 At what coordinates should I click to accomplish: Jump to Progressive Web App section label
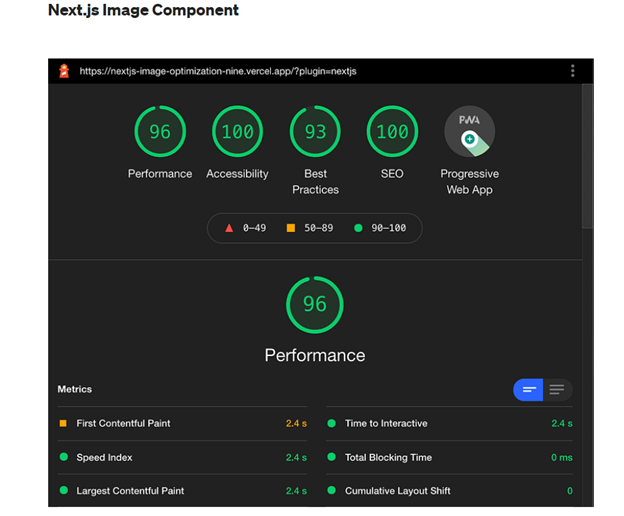pyautogui.click(x=470, y=182)
